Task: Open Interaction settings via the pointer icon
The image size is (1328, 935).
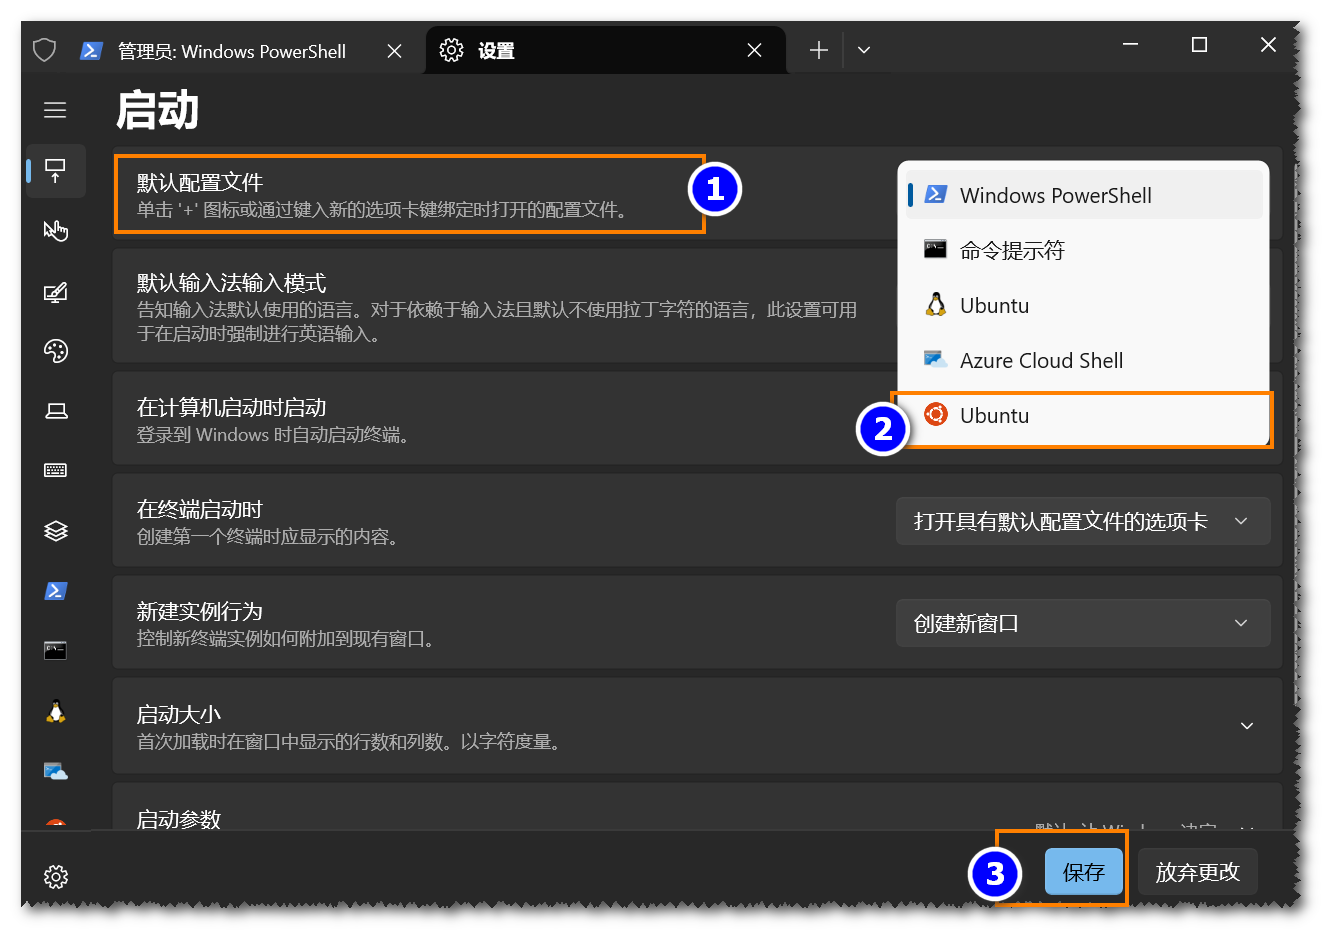Action: (56, 231)
